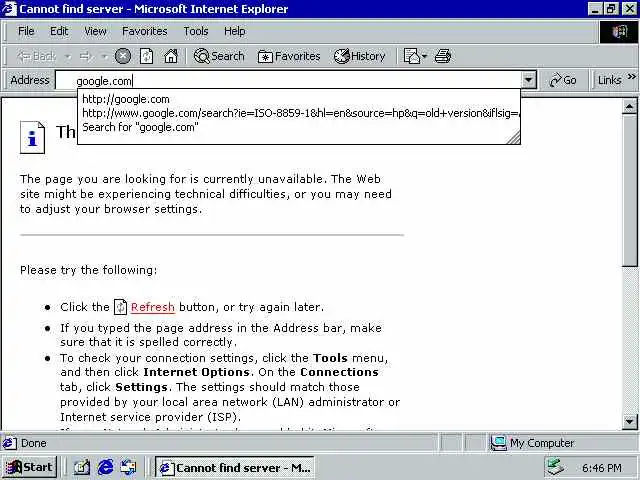Go to the Home page icon
Image resolution: width=640 pixels, height=480 pixels.
[171, 56]
